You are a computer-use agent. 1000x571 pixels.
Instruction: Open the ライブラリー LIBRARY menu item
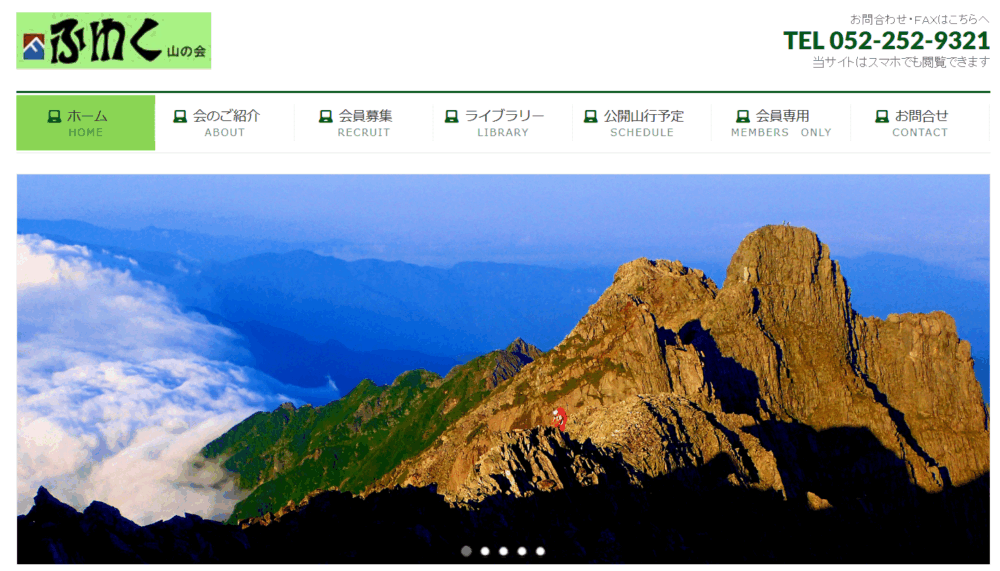coord(503,122)
